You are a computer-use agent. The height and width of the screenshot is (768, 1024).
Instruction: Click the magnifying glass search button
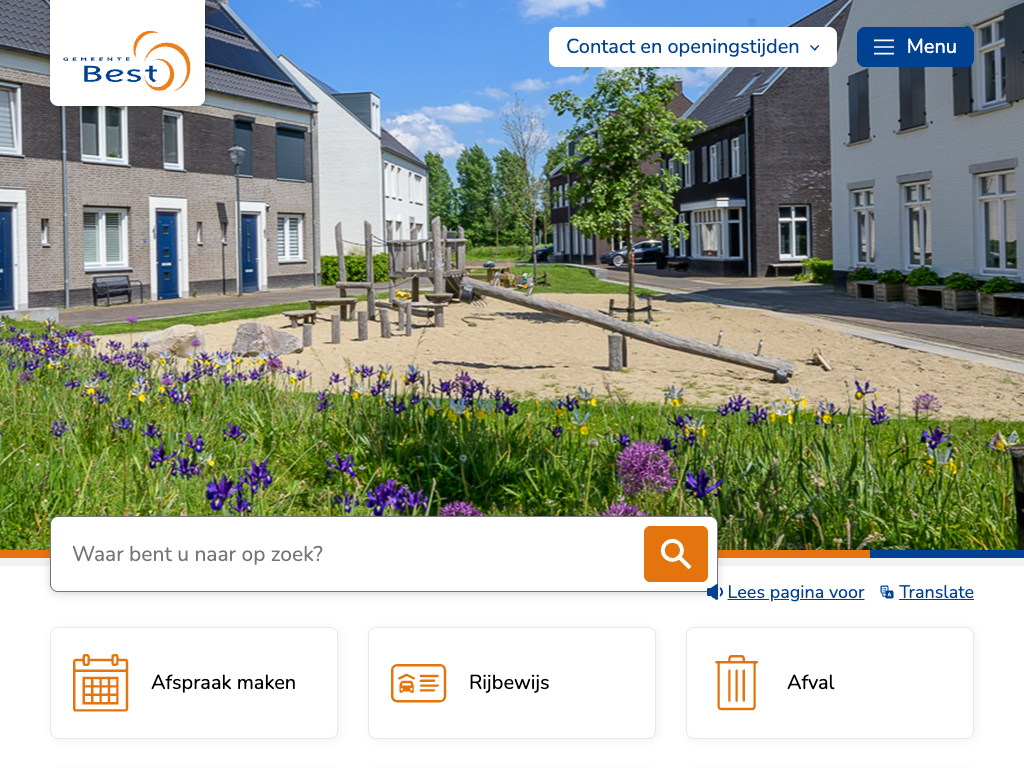(675, 554)
